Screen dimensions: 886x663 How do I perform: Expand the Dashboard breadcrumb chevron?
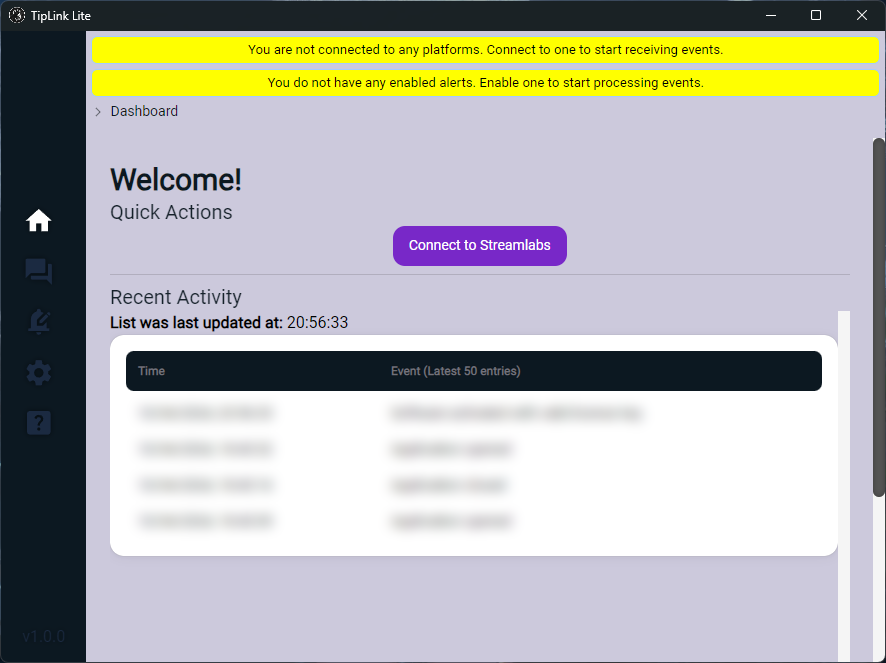click(x=98, y=111)
